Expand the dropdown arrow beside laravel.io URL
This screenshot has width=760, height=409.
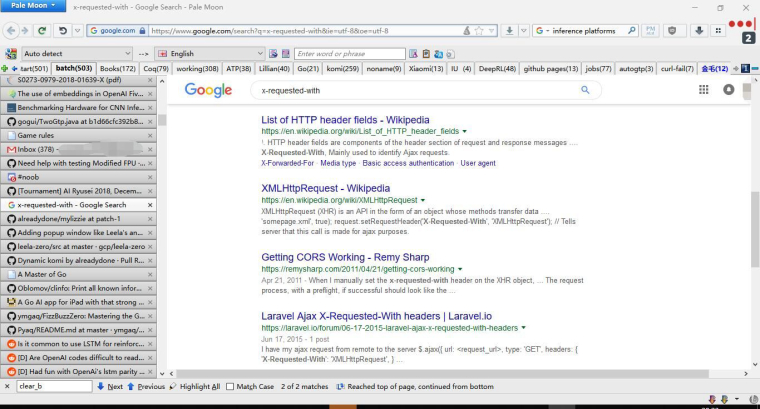tap(523, 328)
